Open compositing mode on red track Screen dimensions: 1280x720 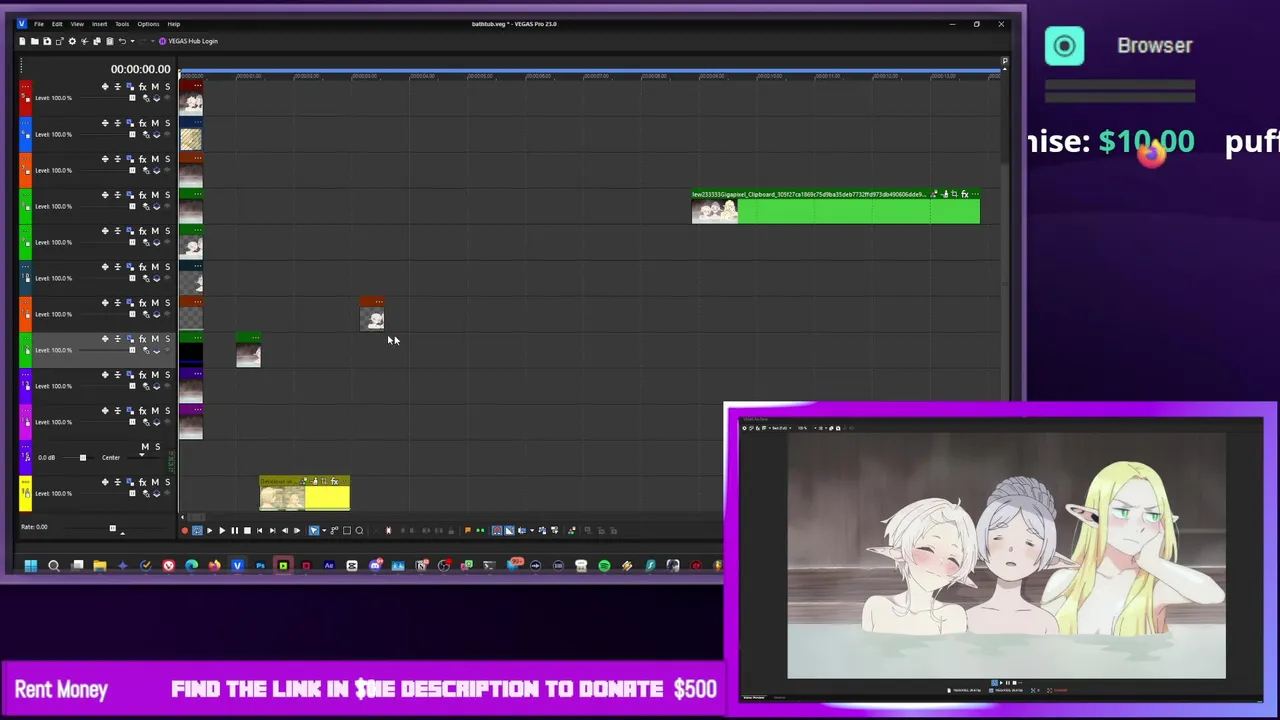click(156, 98)
